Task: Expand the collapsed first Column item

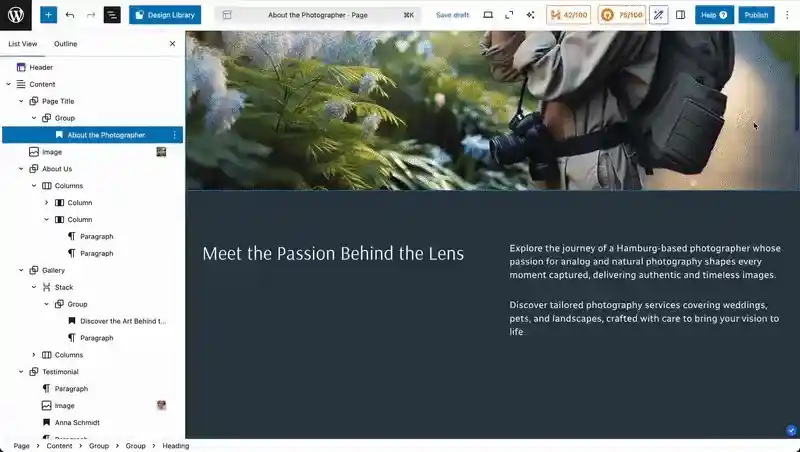Action: pyautogui.click(x=46, y=203)
